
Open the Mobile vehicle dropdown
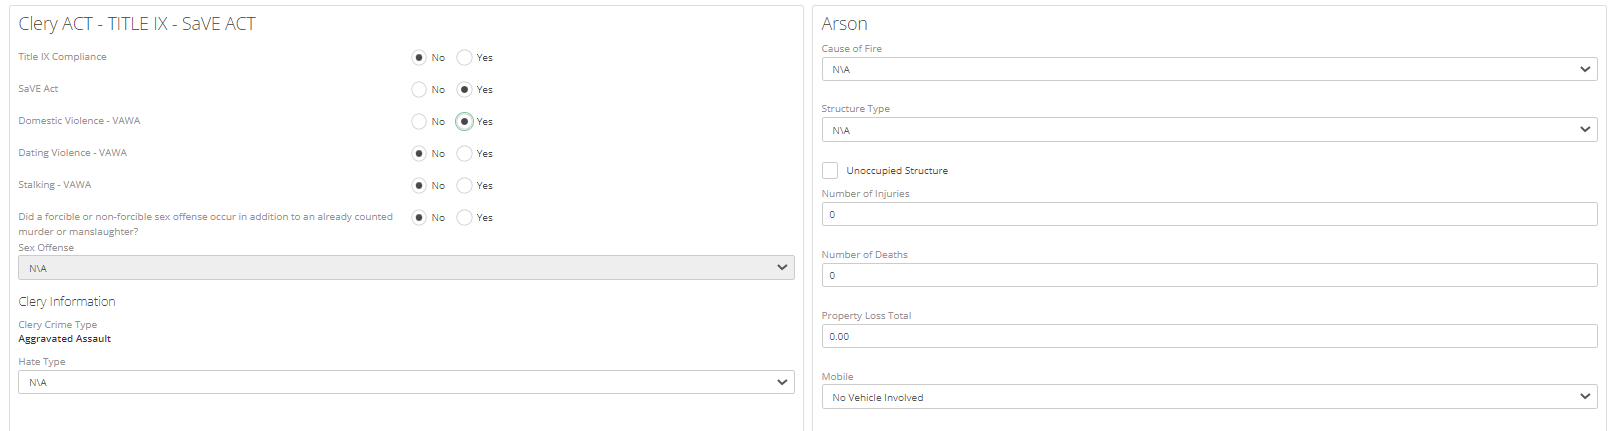tap(1209, 397)
